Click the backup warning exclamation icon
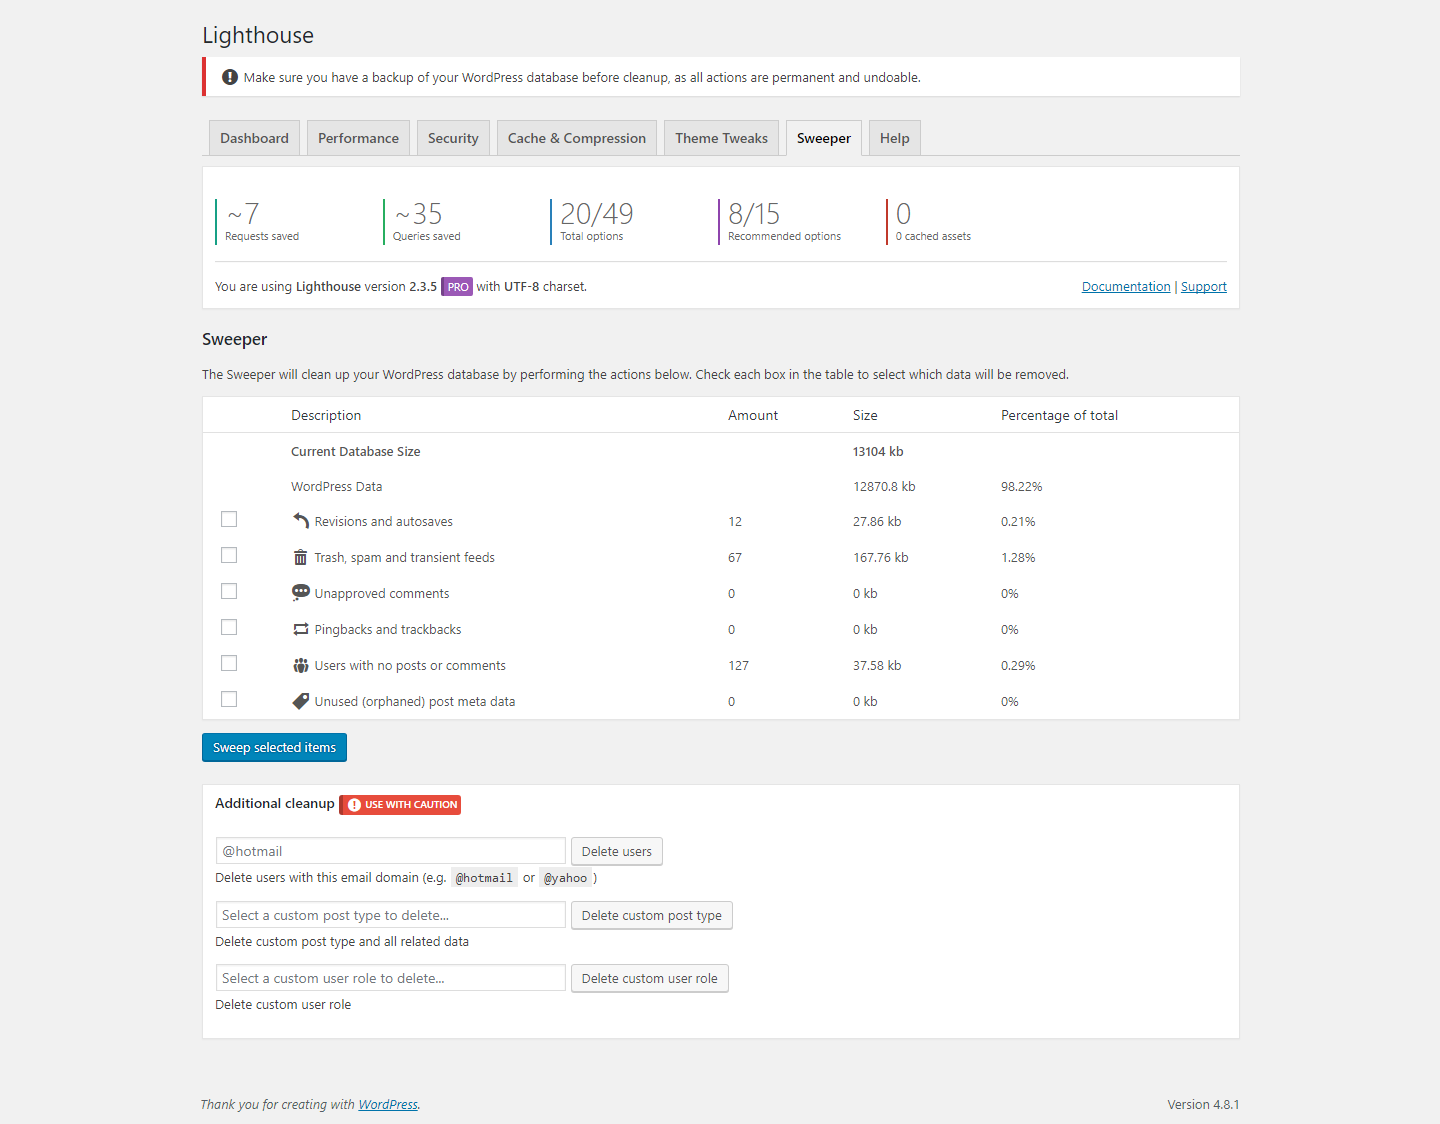 [230, 77]
